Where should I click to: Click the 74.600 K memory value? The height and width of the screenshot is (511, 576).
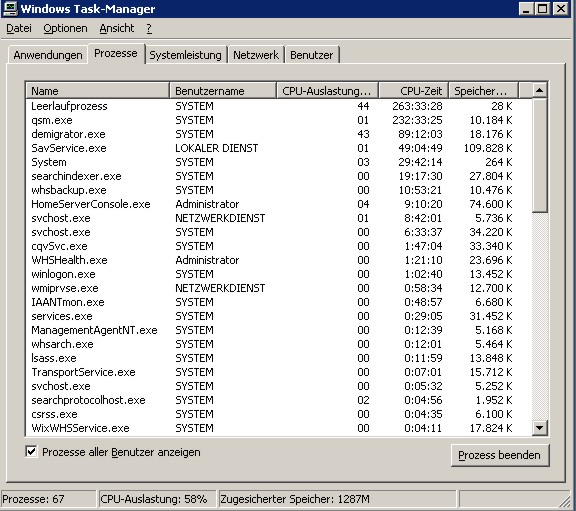[x=491, y=204]
